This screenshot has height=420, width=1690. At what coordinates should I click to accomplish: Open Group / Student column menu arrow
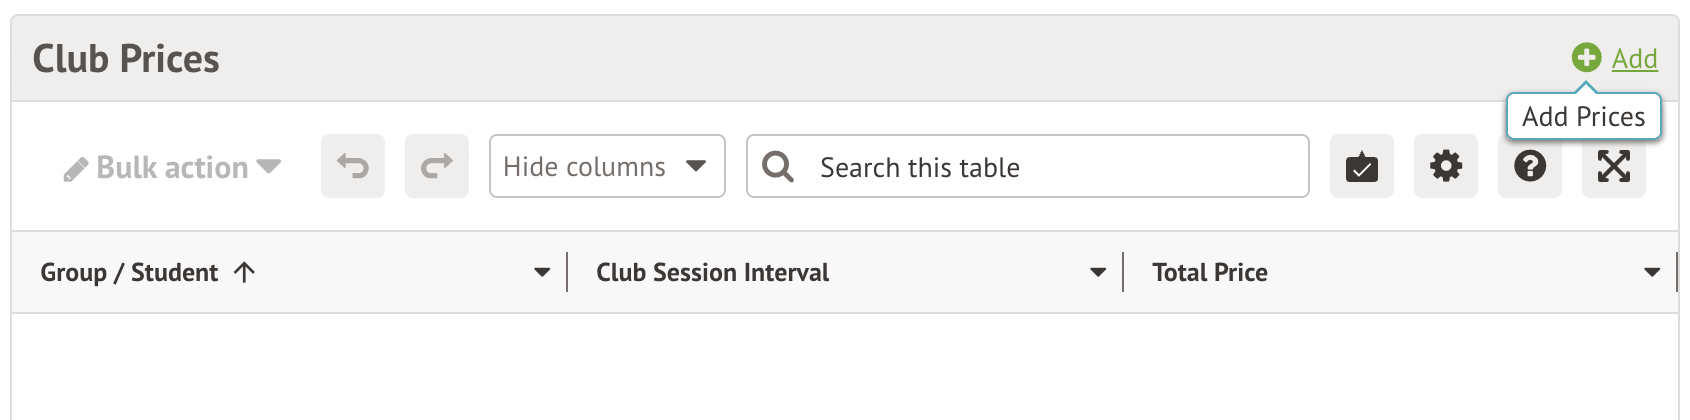(x=542, y=272)
